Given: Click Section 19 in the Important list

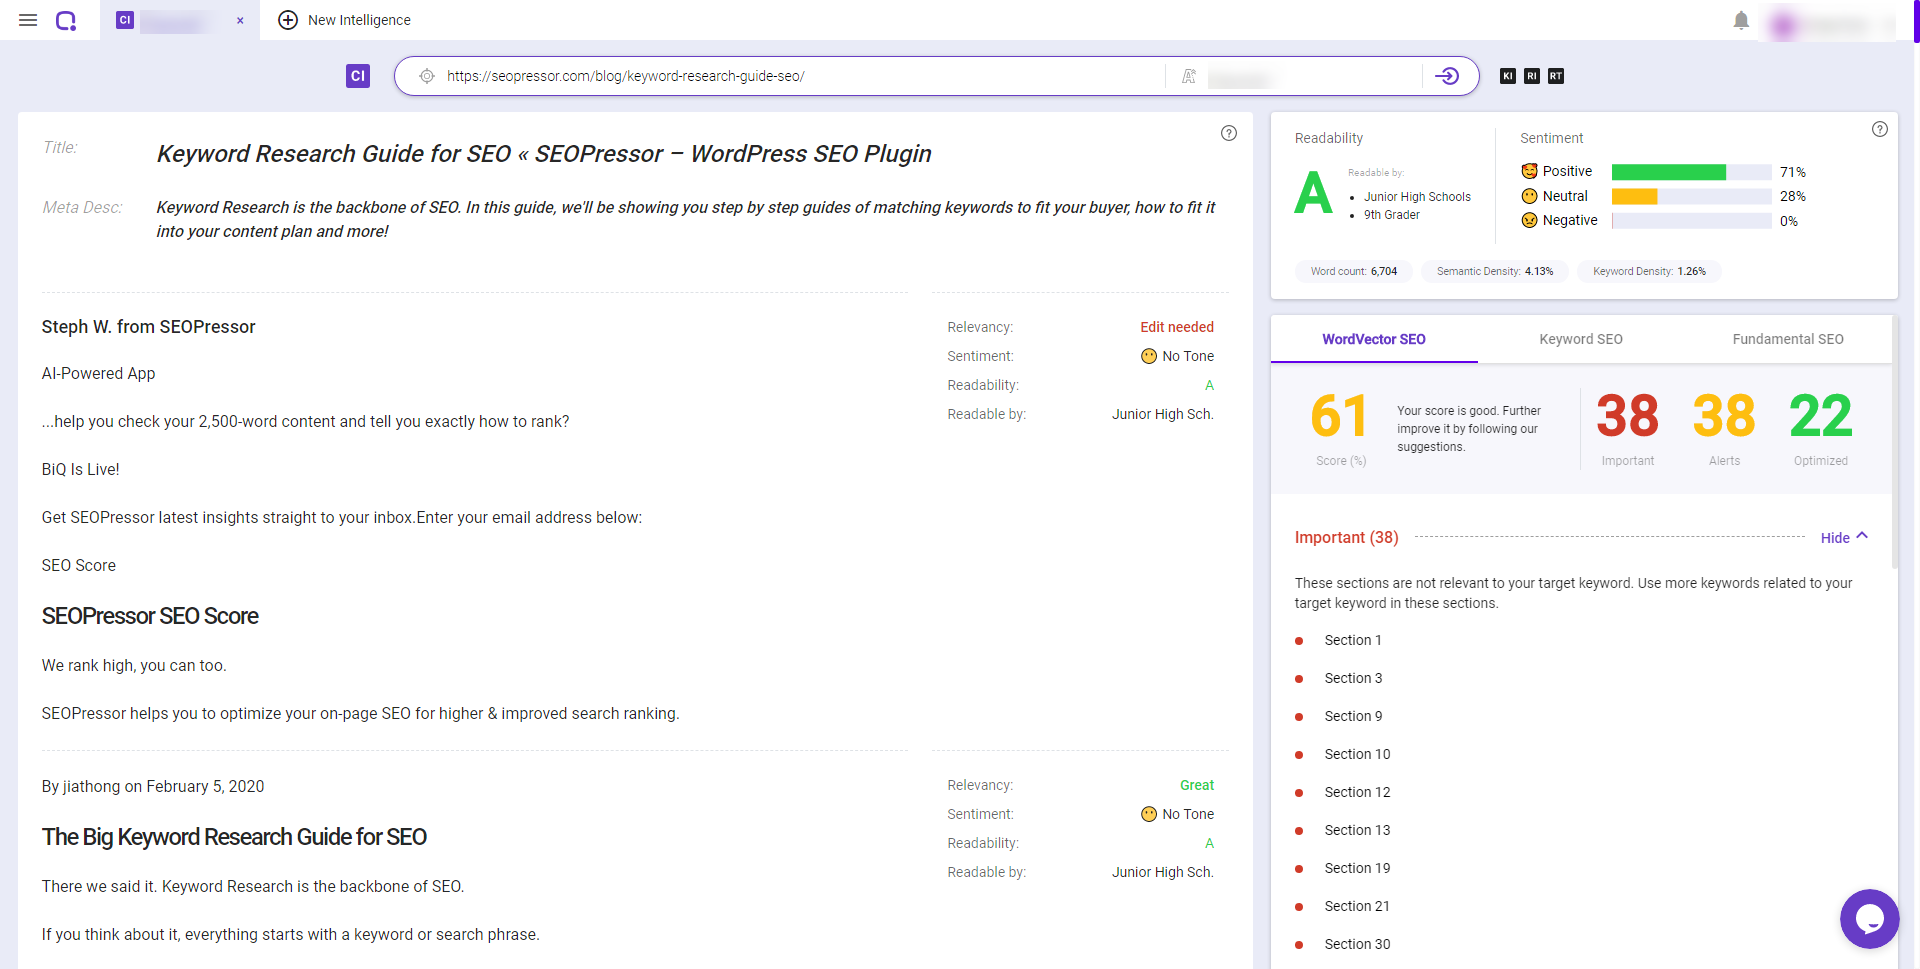Looking at the screenshot, I should (x=1357, y=868).
